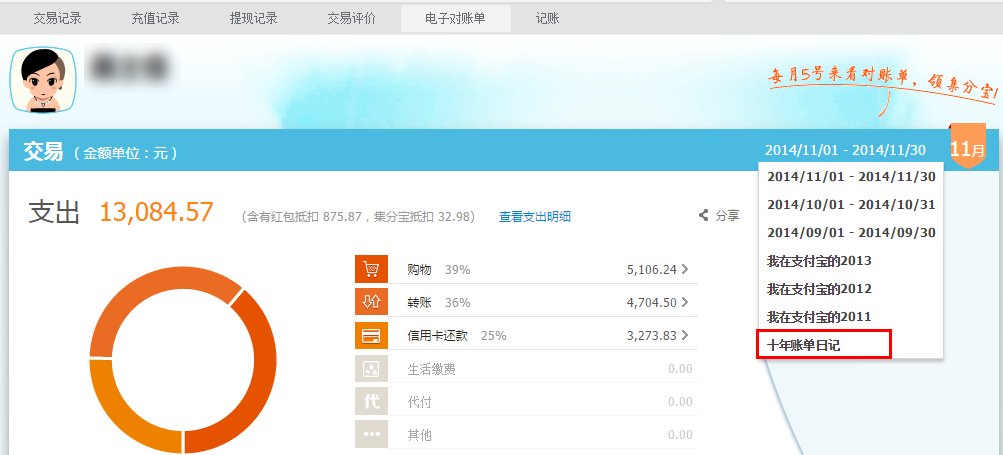1003x455 pixels.
Task: Open the 充值记录 tab
Action: coord(155,18)
